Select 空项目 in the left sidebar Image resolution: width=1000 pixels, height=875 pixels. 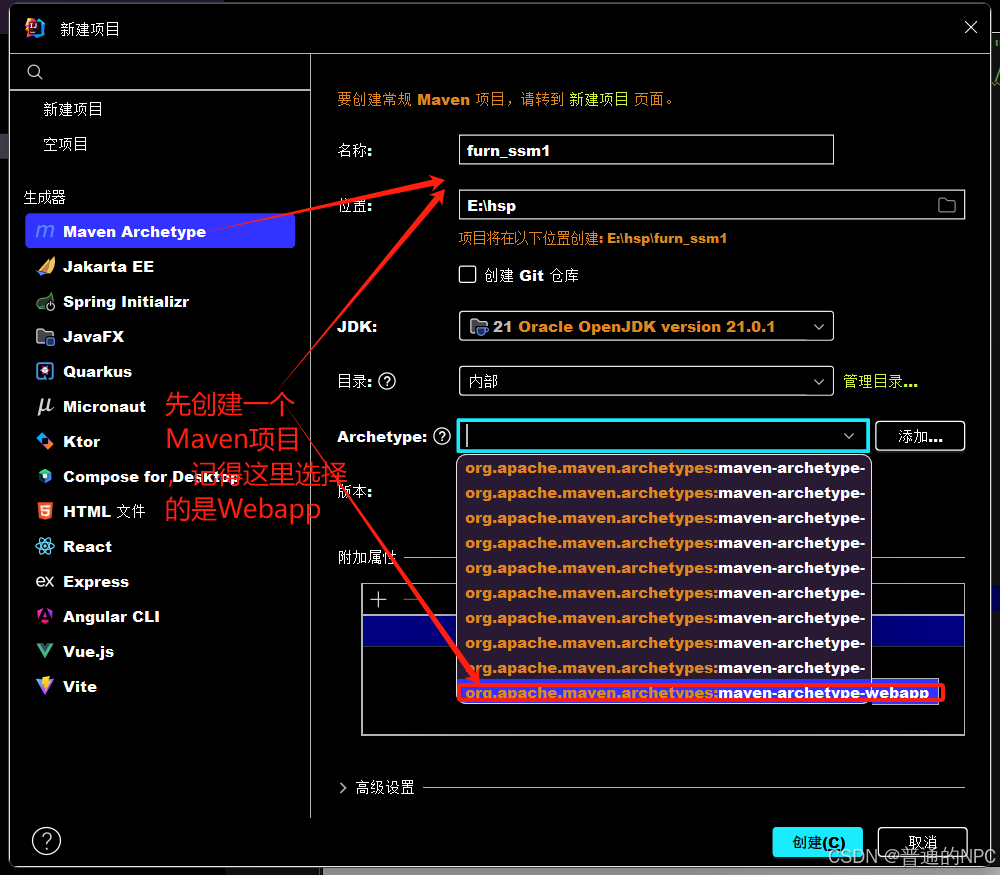(x=65, y=144)
